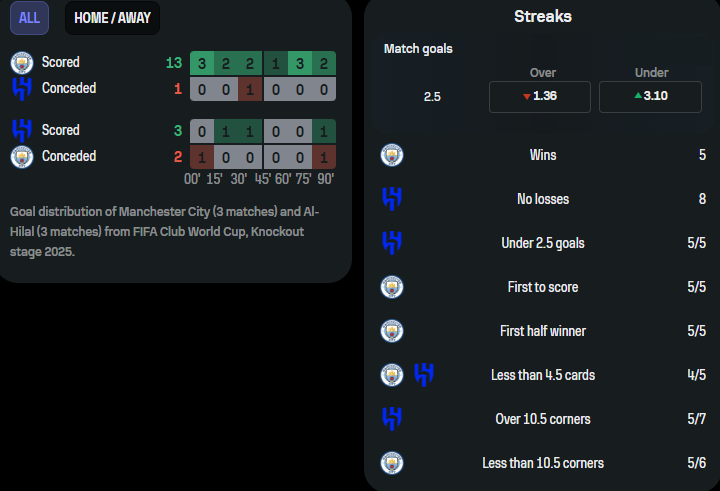Switch to HOME / AWAY tab
Image resolution: width=720 pixels, height=491 pixels.
(x=112, y=18)
